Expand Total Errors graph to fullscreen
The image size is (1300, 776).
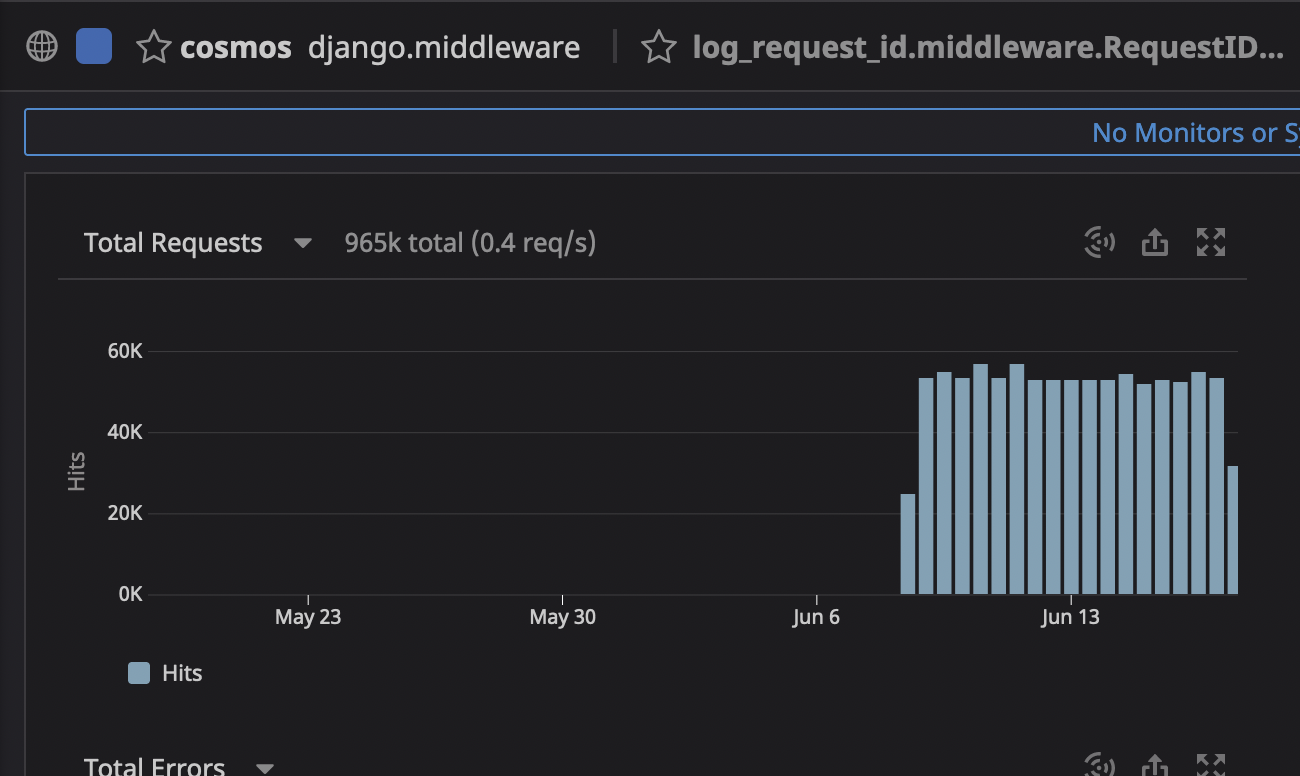point(1211,764)
